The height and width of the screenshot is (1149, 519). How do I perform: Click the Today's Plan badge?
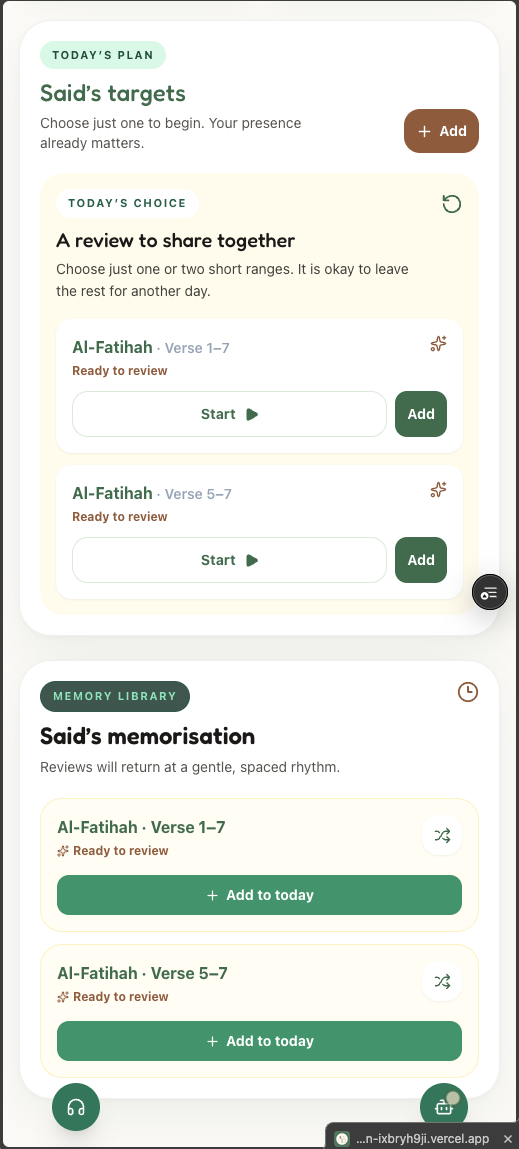[103, 55]
